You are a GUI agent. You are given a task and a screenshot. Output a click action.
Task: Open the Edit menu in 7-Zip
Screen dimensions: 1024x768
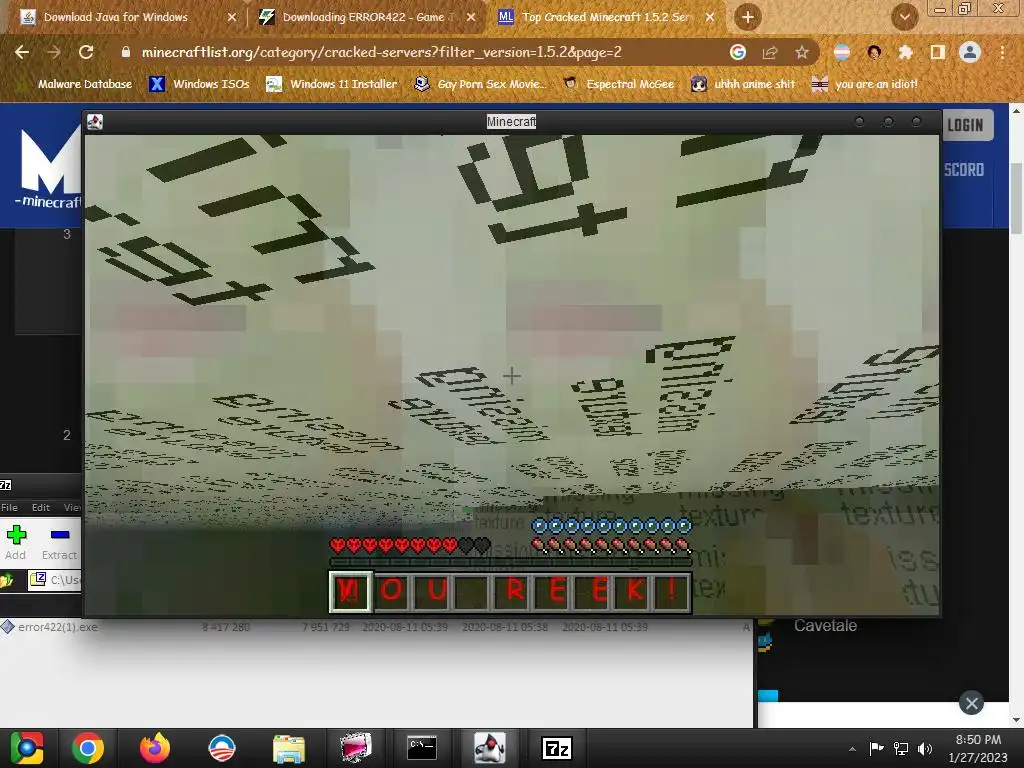point(40,507)
